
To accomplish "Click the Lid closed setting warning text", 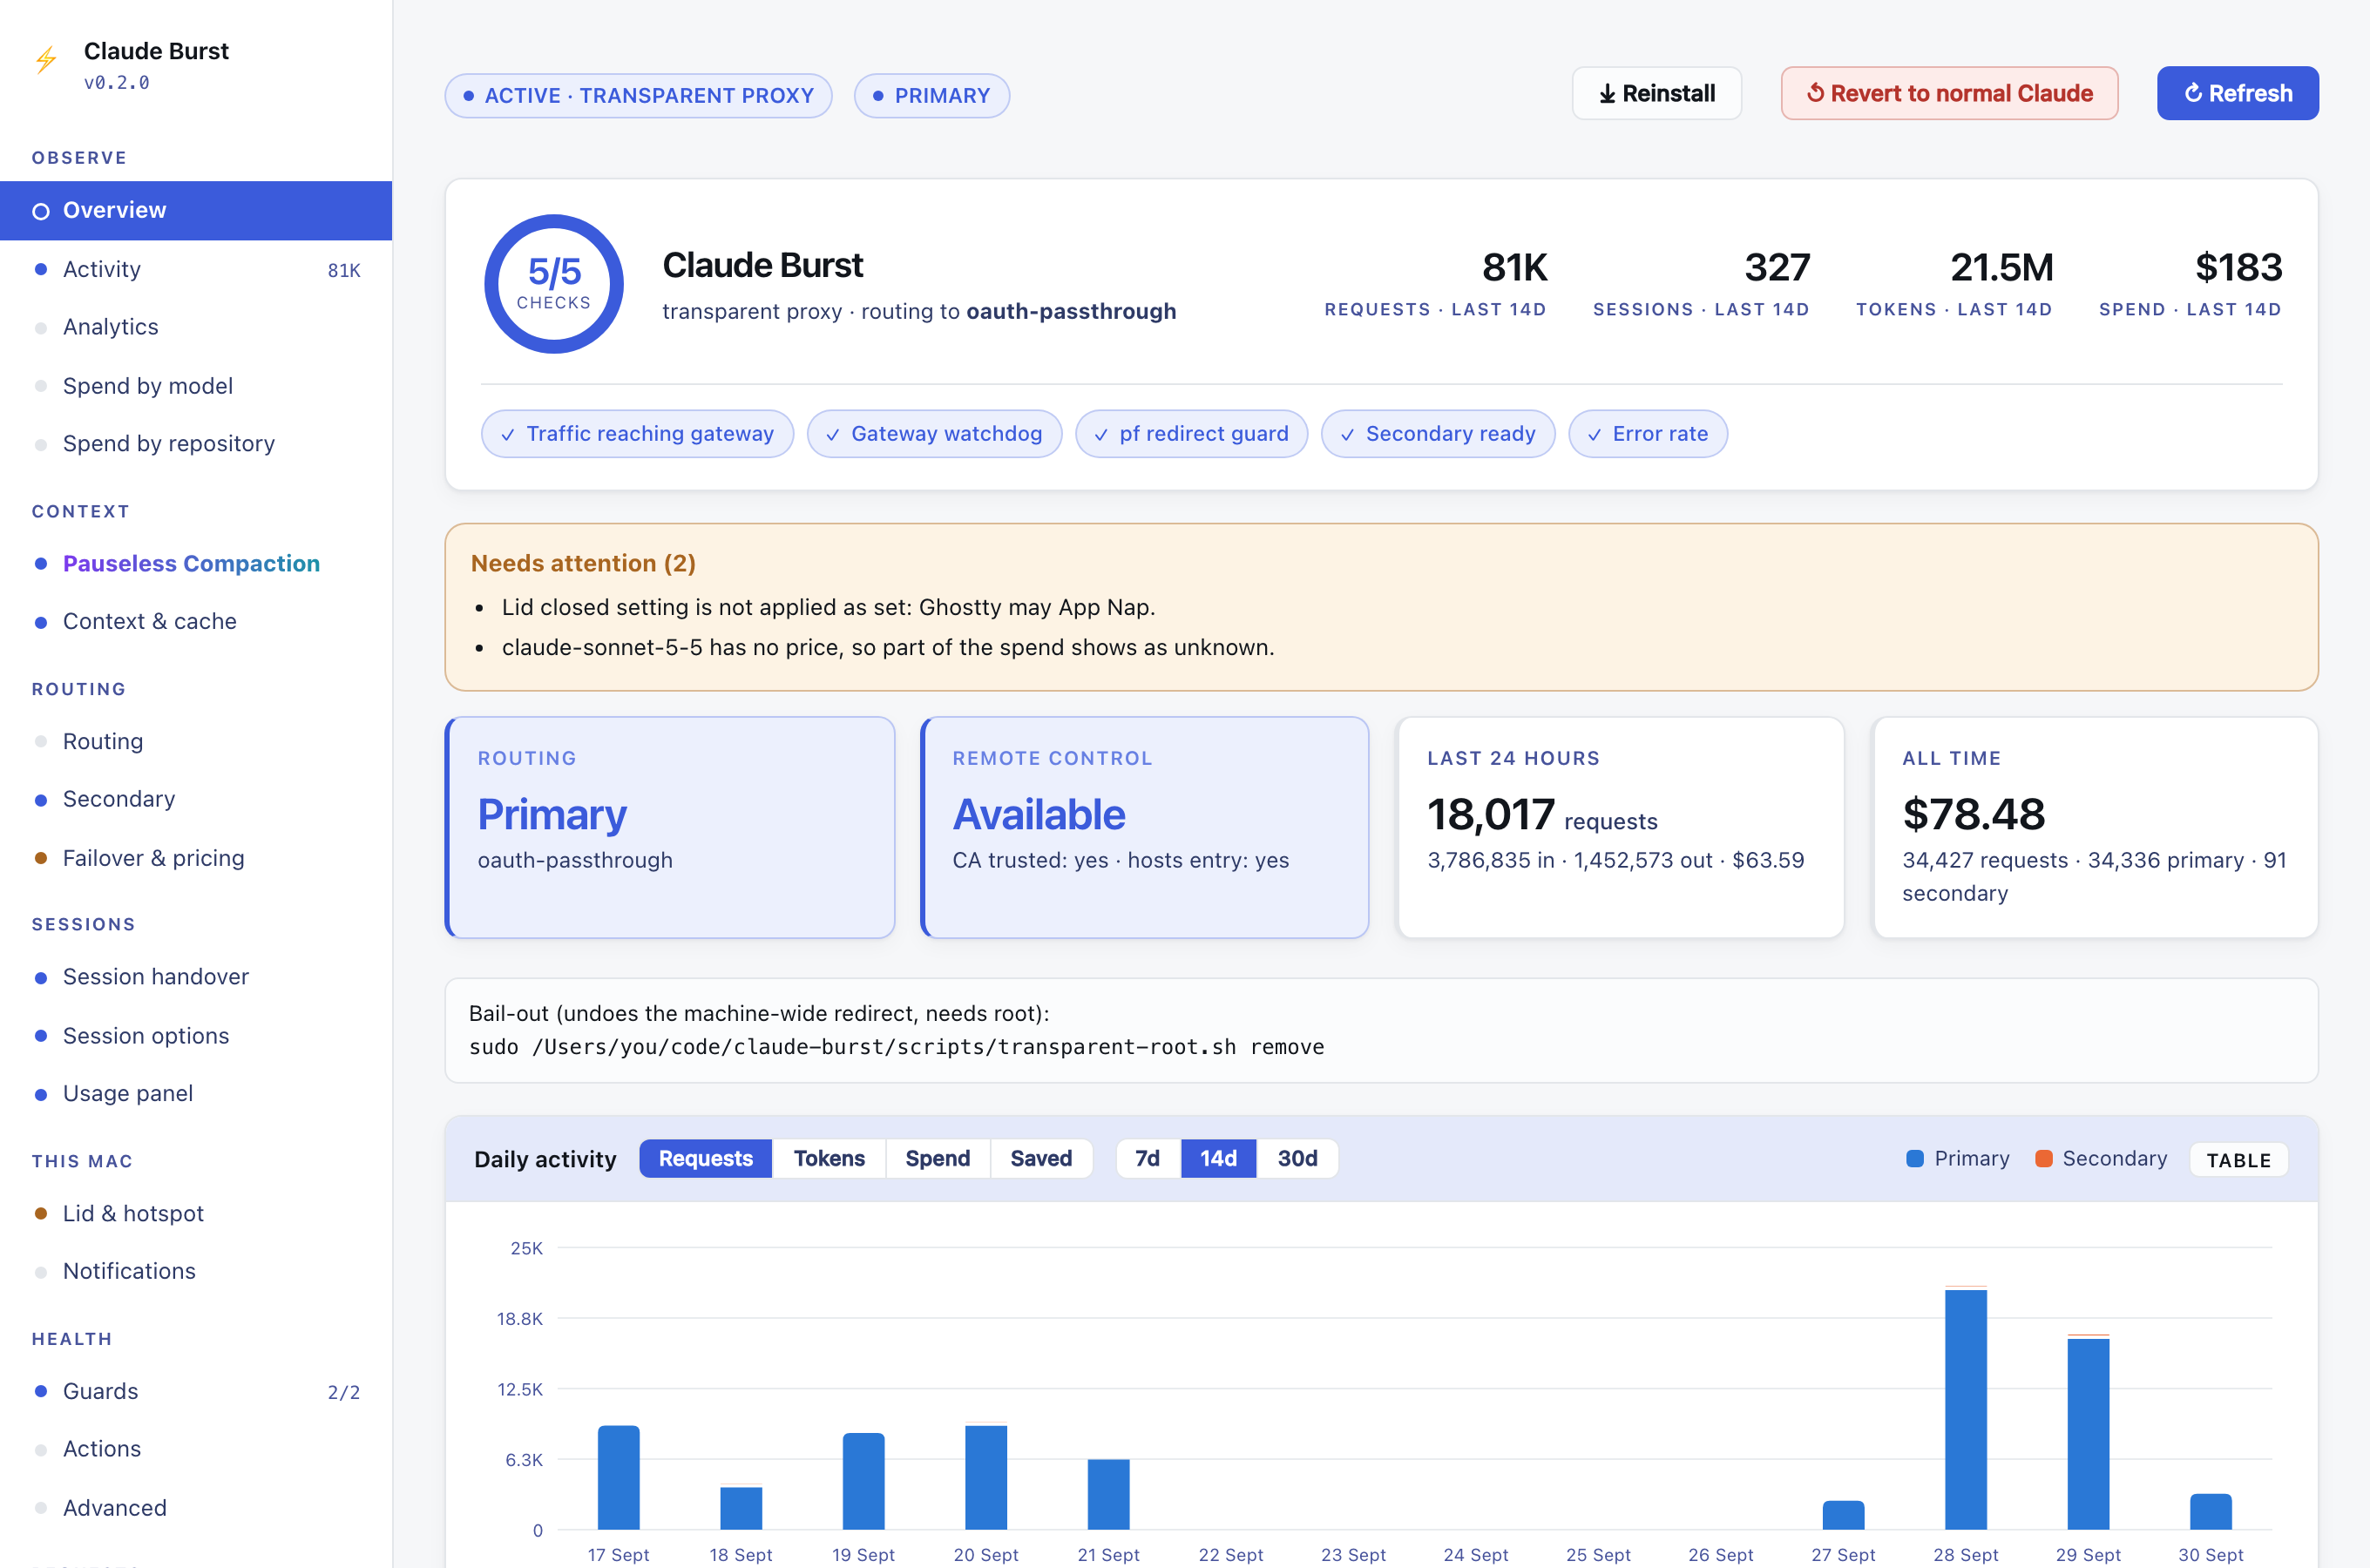I will tap(829, 607).
